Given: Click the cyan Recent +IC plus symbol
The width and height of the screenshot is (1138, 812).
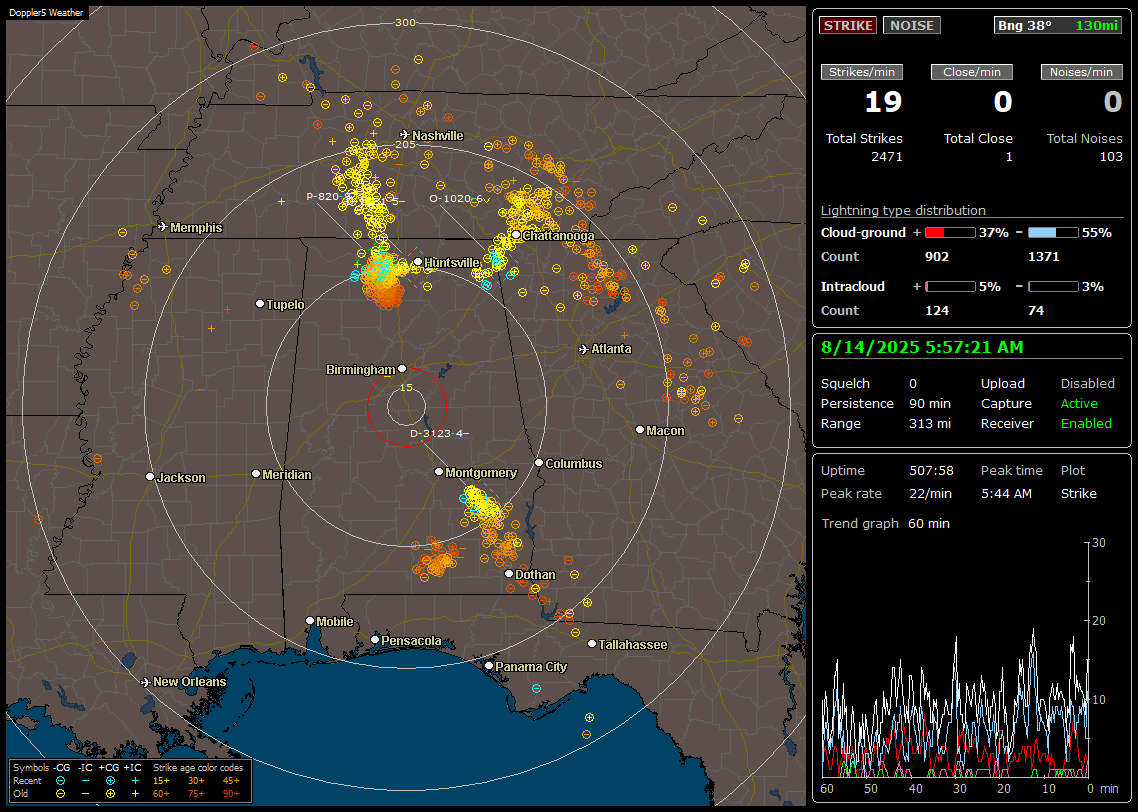Looking at the screenshot, I should 135,781.
